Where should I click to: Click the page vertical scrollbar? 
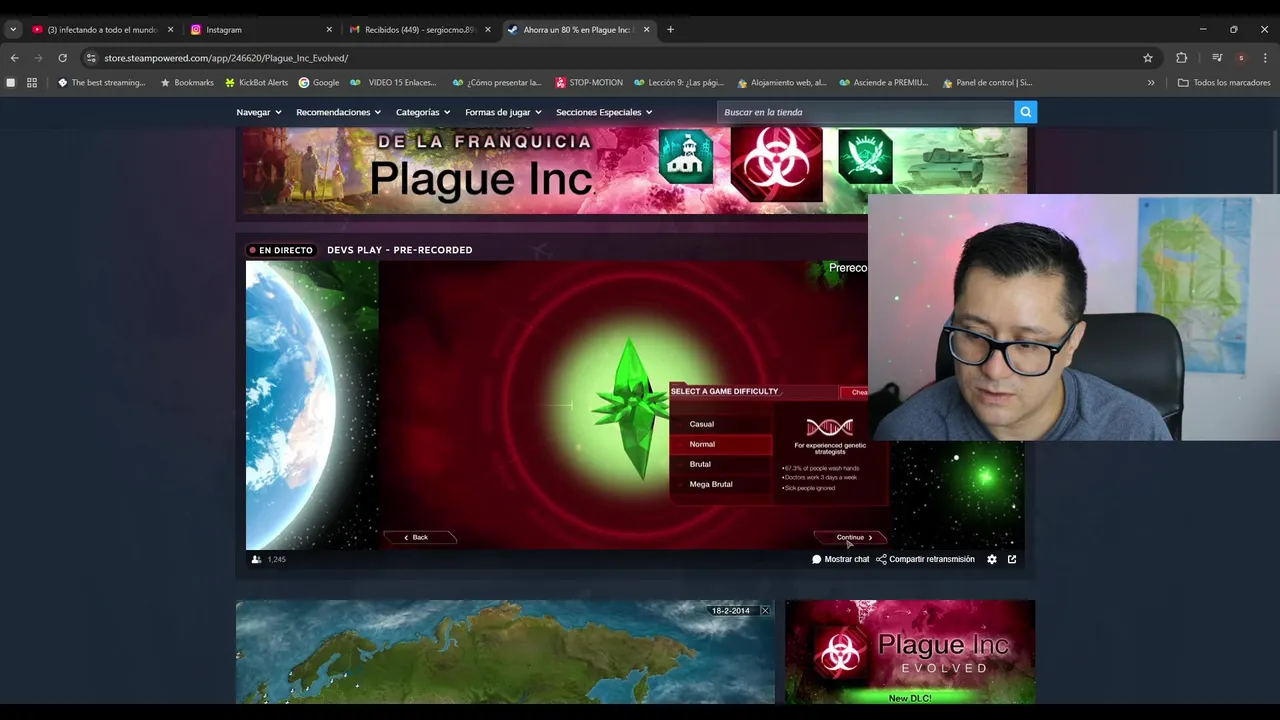tap(1275, 160)
